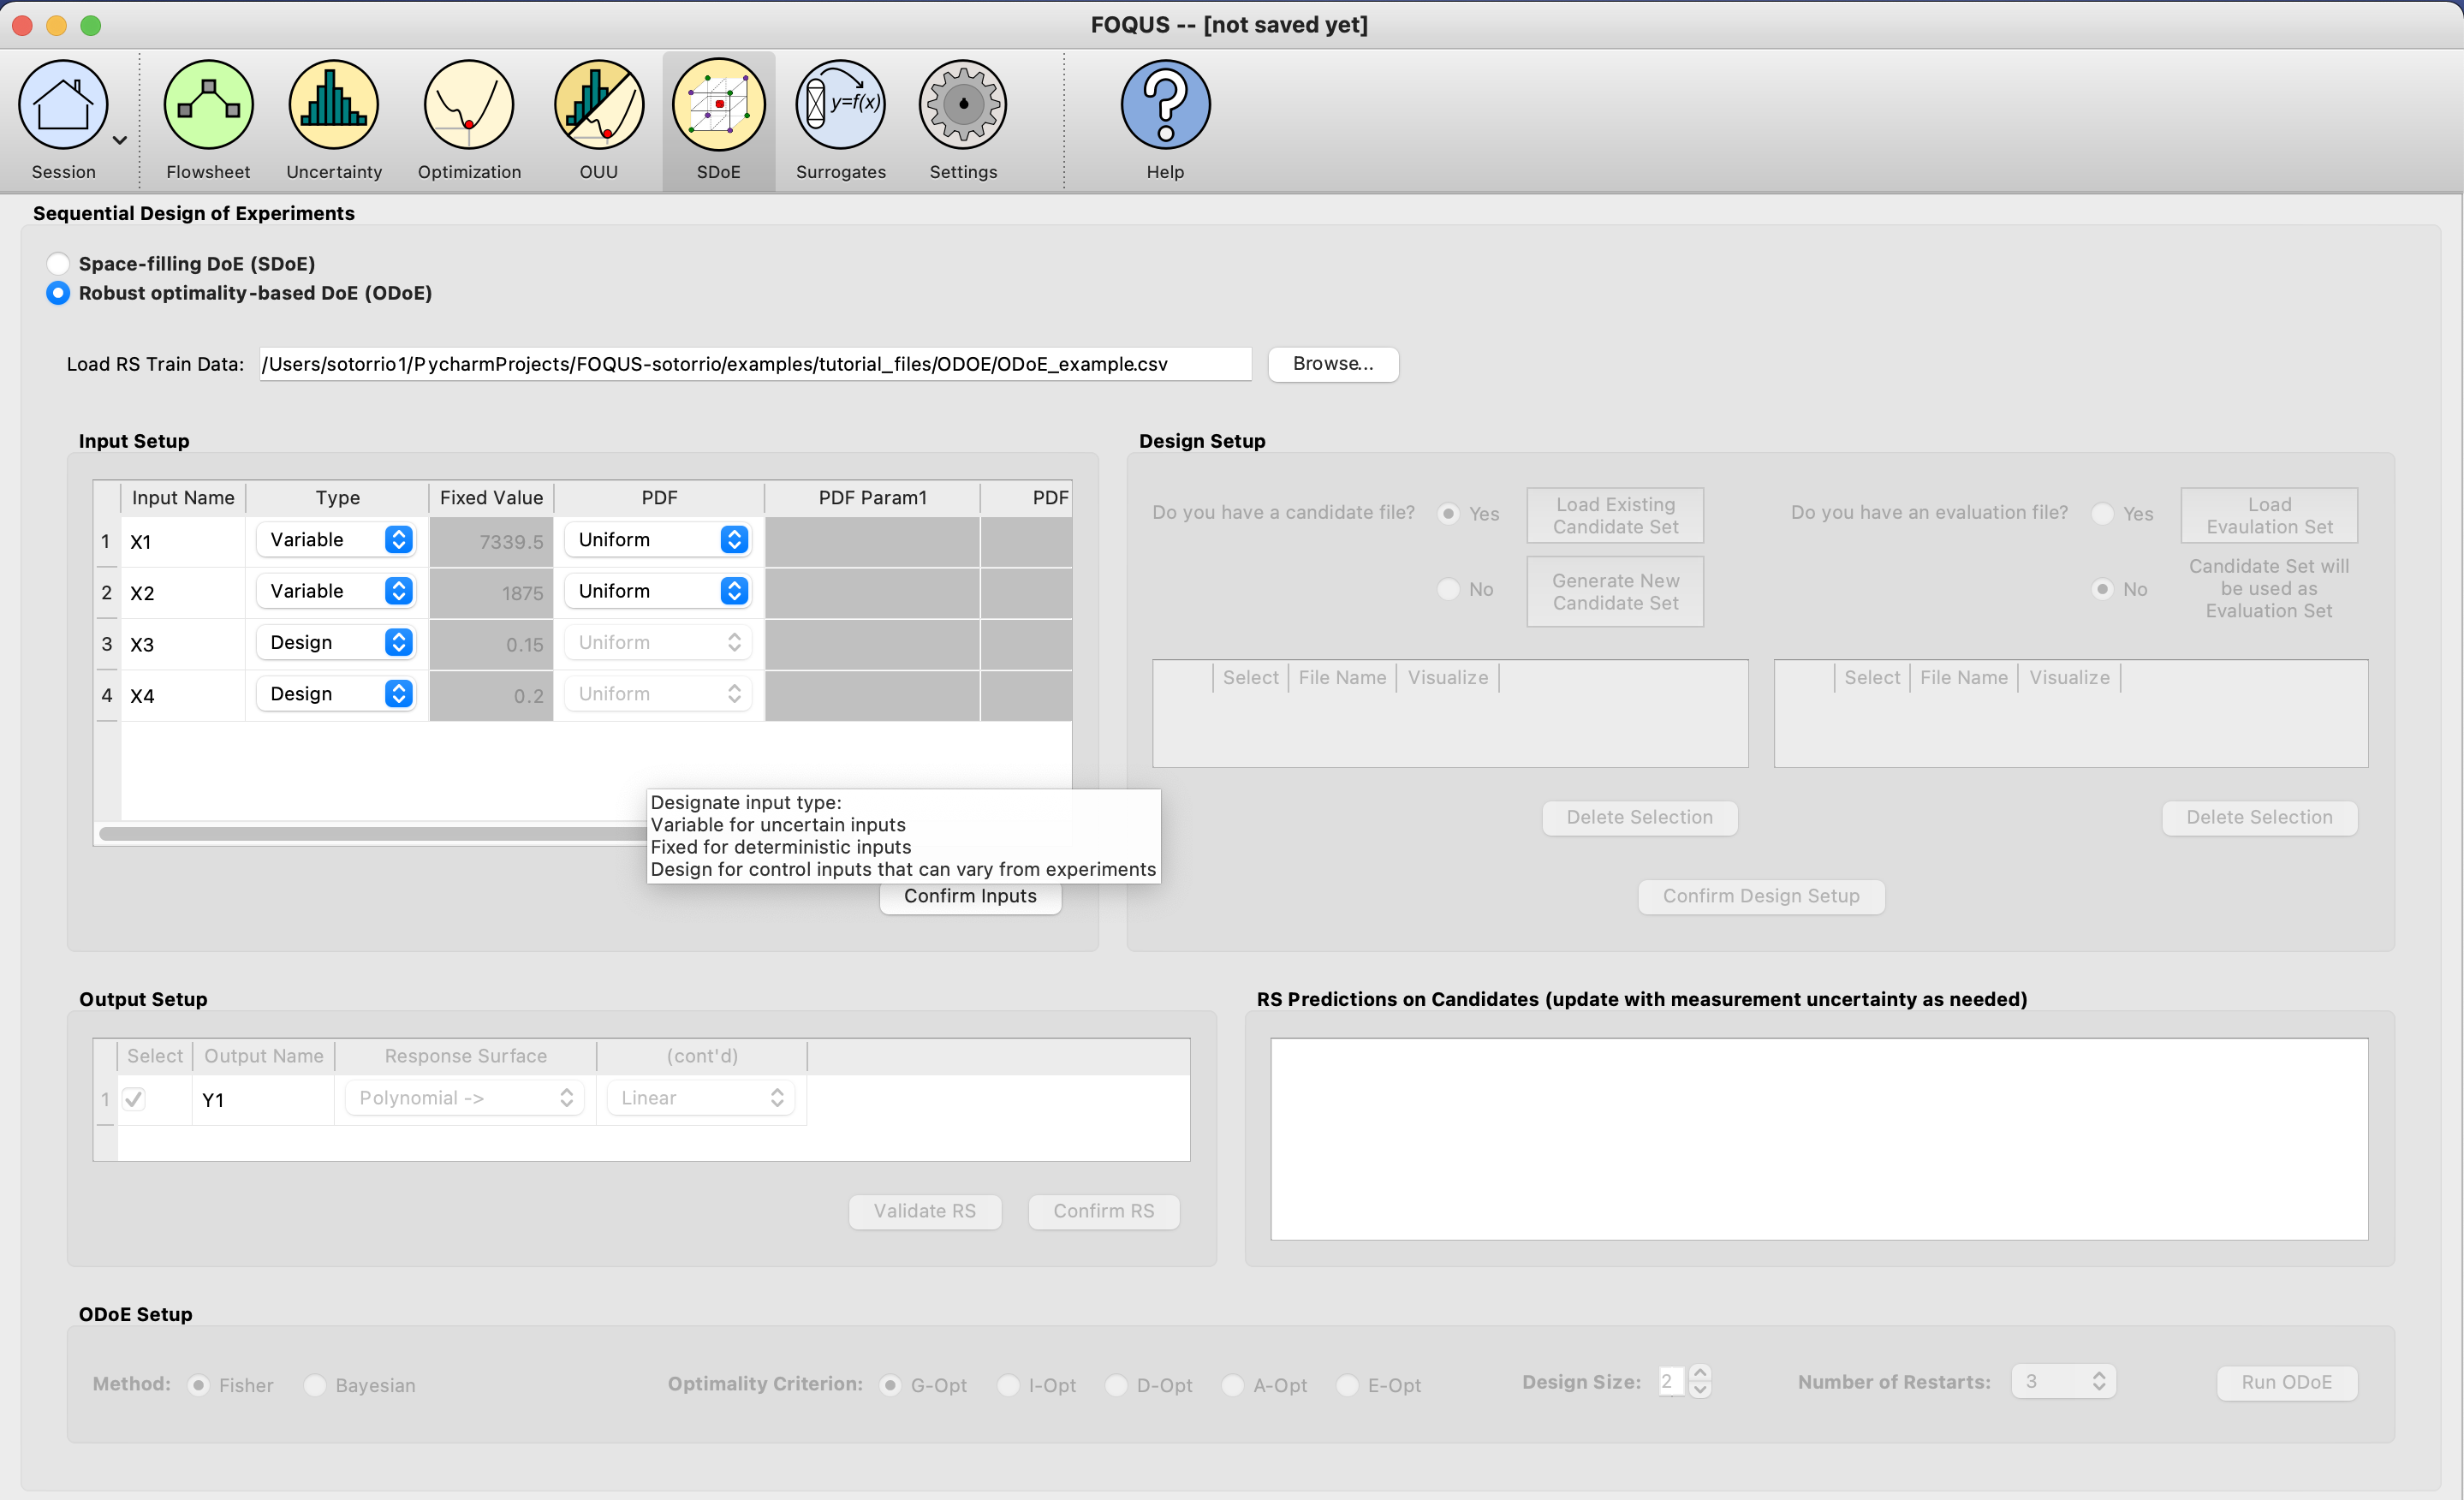
Task: Click Generate New Candidate Set button
Action: pyautogui.click(x=1615, y=592)
